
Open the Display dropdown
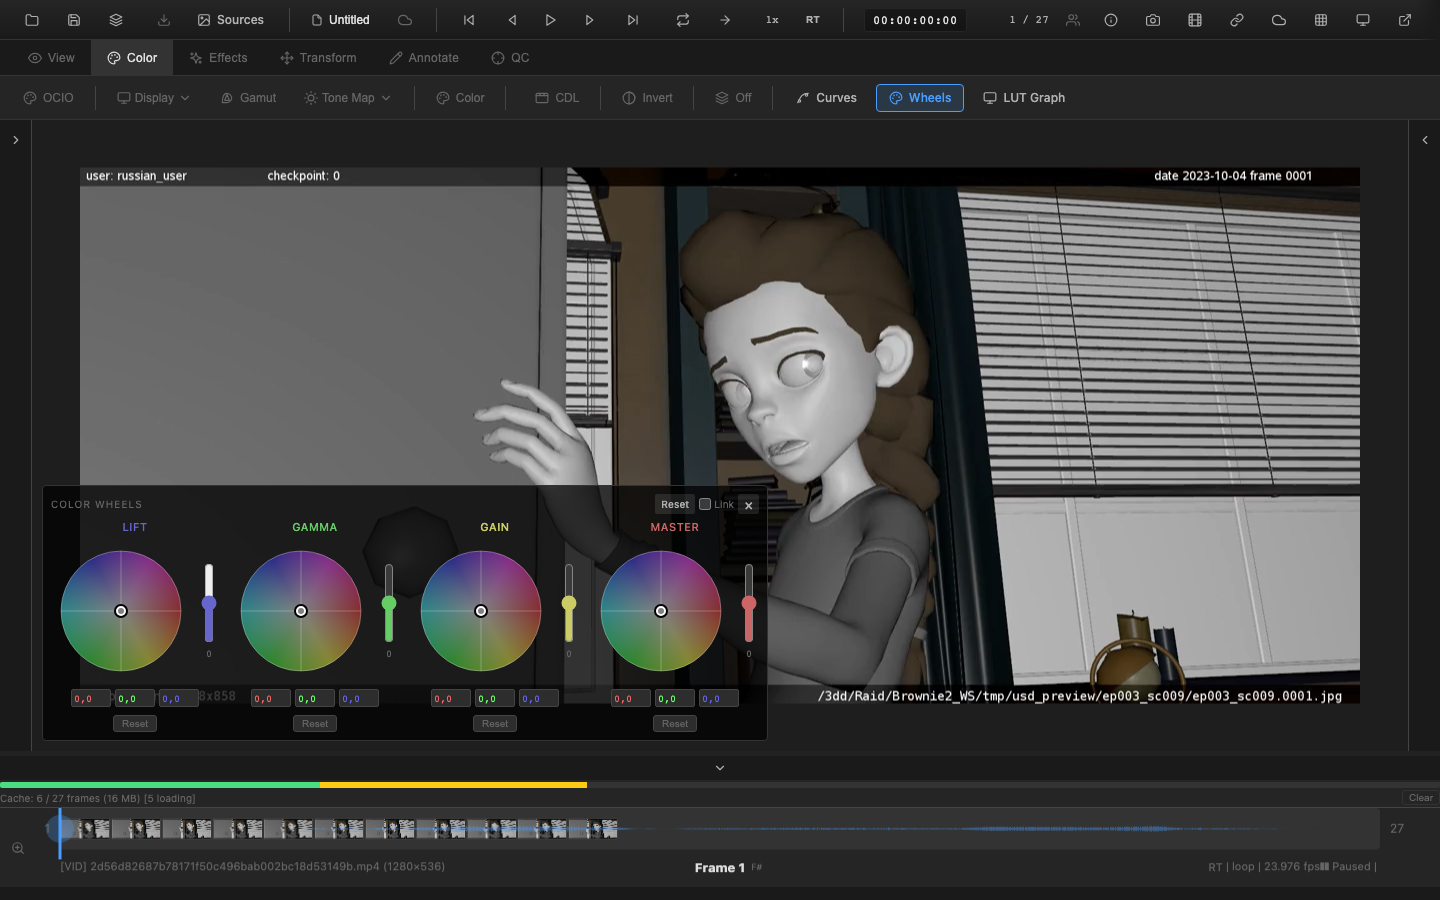pos(152,97)
